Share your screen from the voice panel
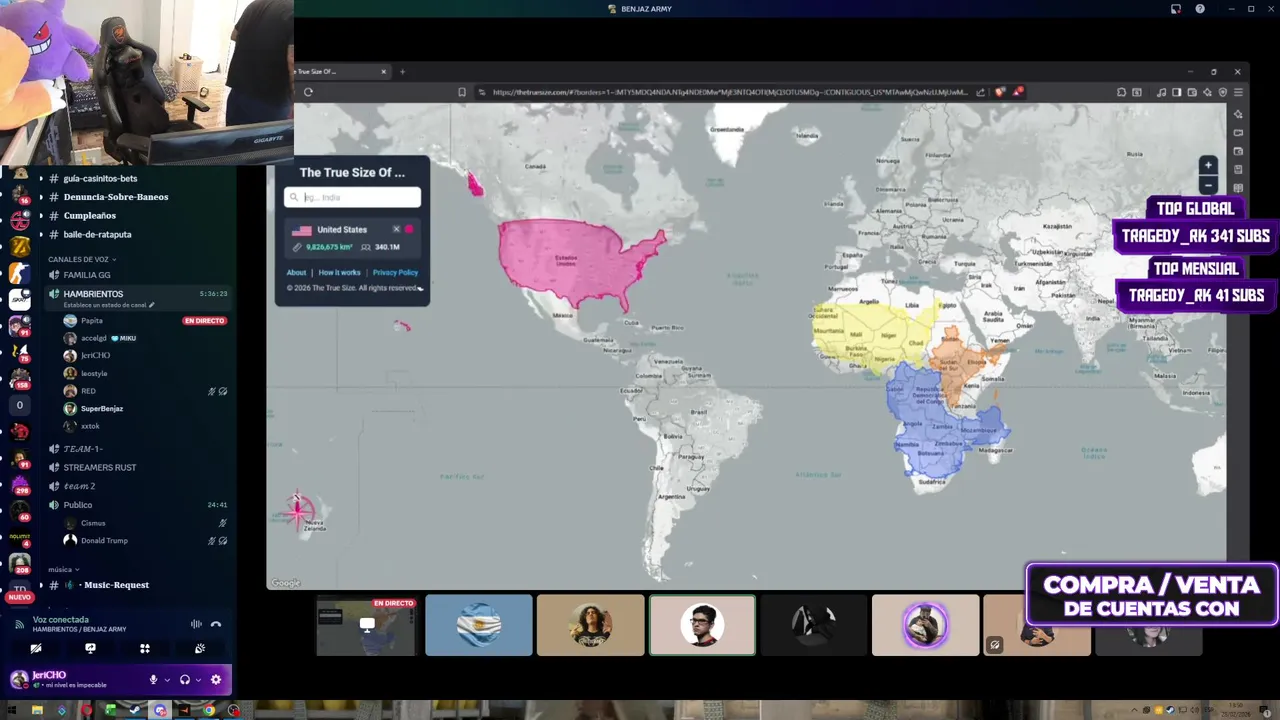The height and width of the screenshot is (720, 1280). pos(90,648)
